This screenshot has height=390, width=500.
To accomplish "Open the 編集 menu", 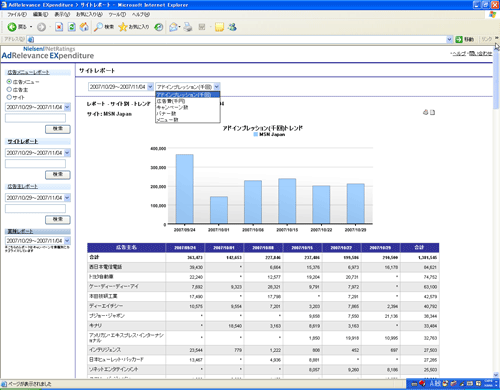I will (40, 15).
